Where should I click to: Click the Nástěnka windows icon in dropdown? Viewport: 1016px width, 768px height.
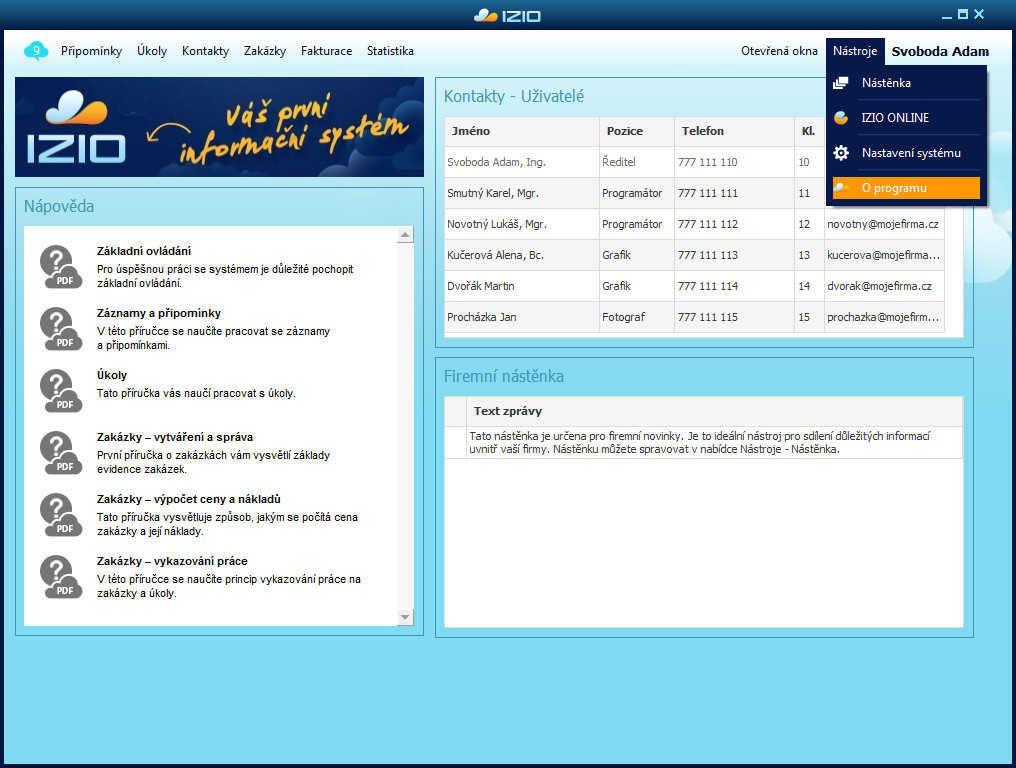[x=840, y=83]
